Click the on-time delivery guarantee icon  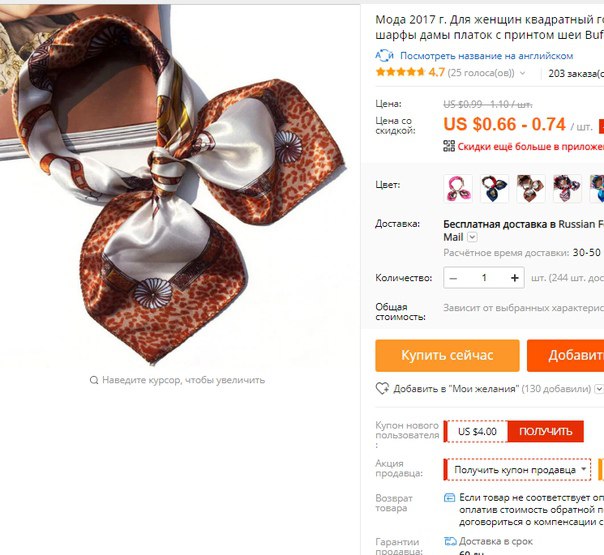450,542
